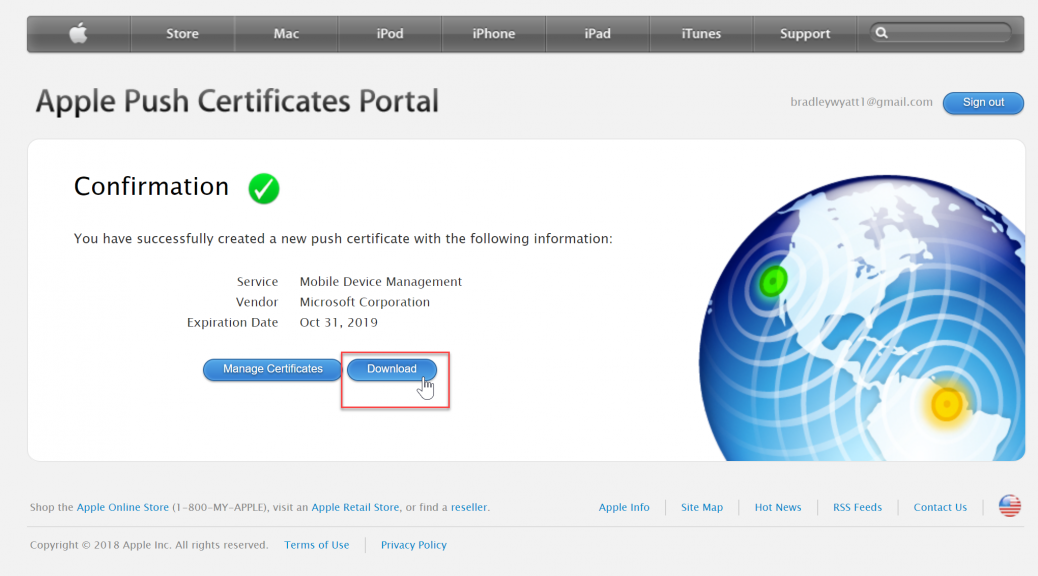
Task: Click the Manage Certificates button
Action: 273,369
